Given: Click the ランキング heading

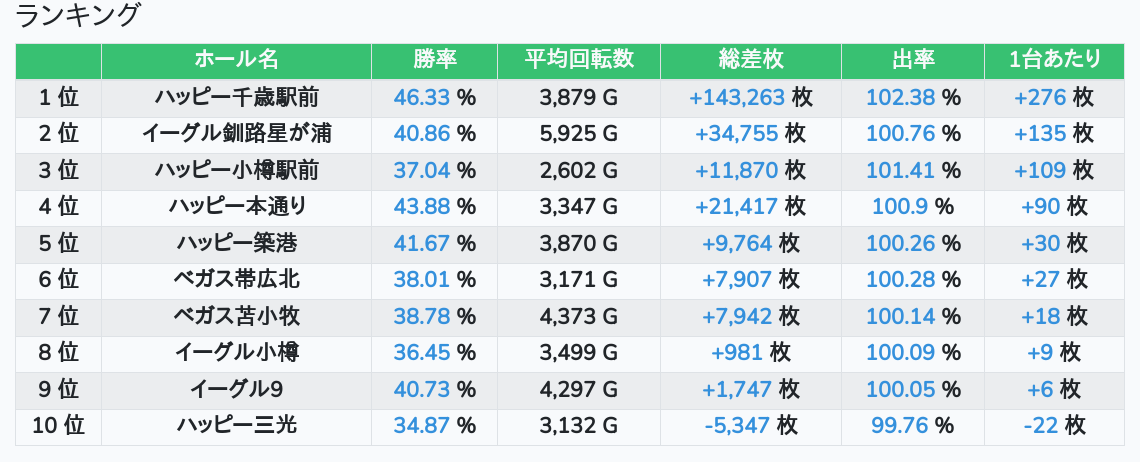Looking at the screenshot, I should click(79, 16).
